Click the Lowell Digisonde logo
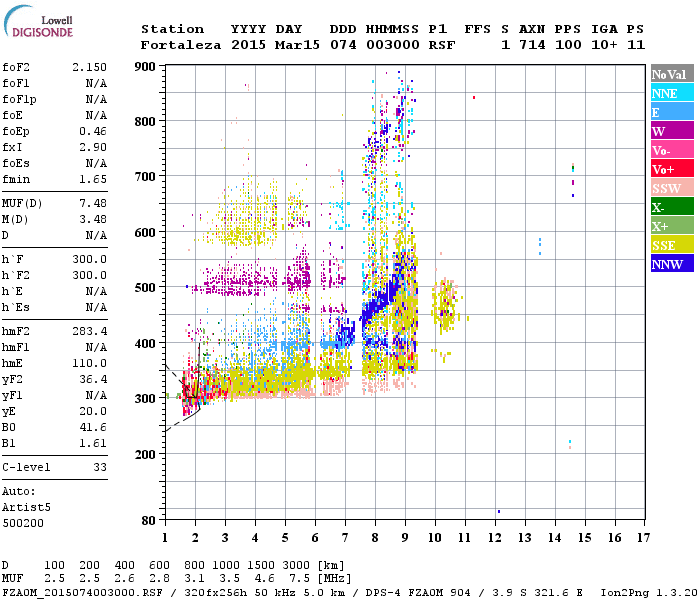This screenshot has width=700, height=600. click(38, 21)
